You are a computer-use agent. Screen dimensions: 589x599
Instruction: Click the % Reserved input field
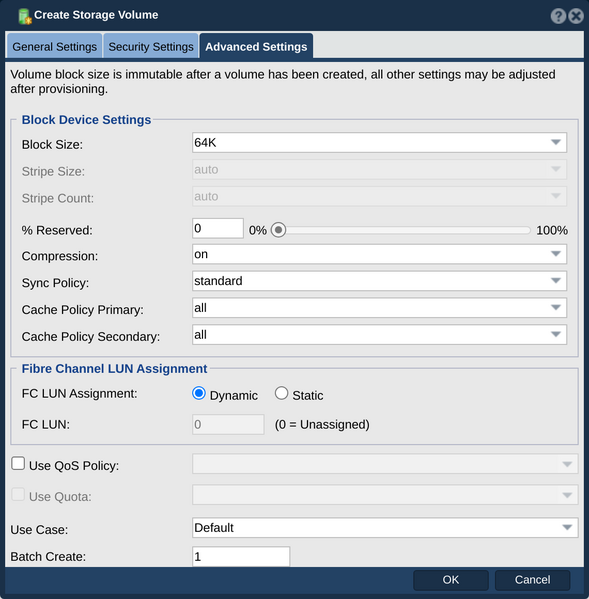[x=218, y=228]
